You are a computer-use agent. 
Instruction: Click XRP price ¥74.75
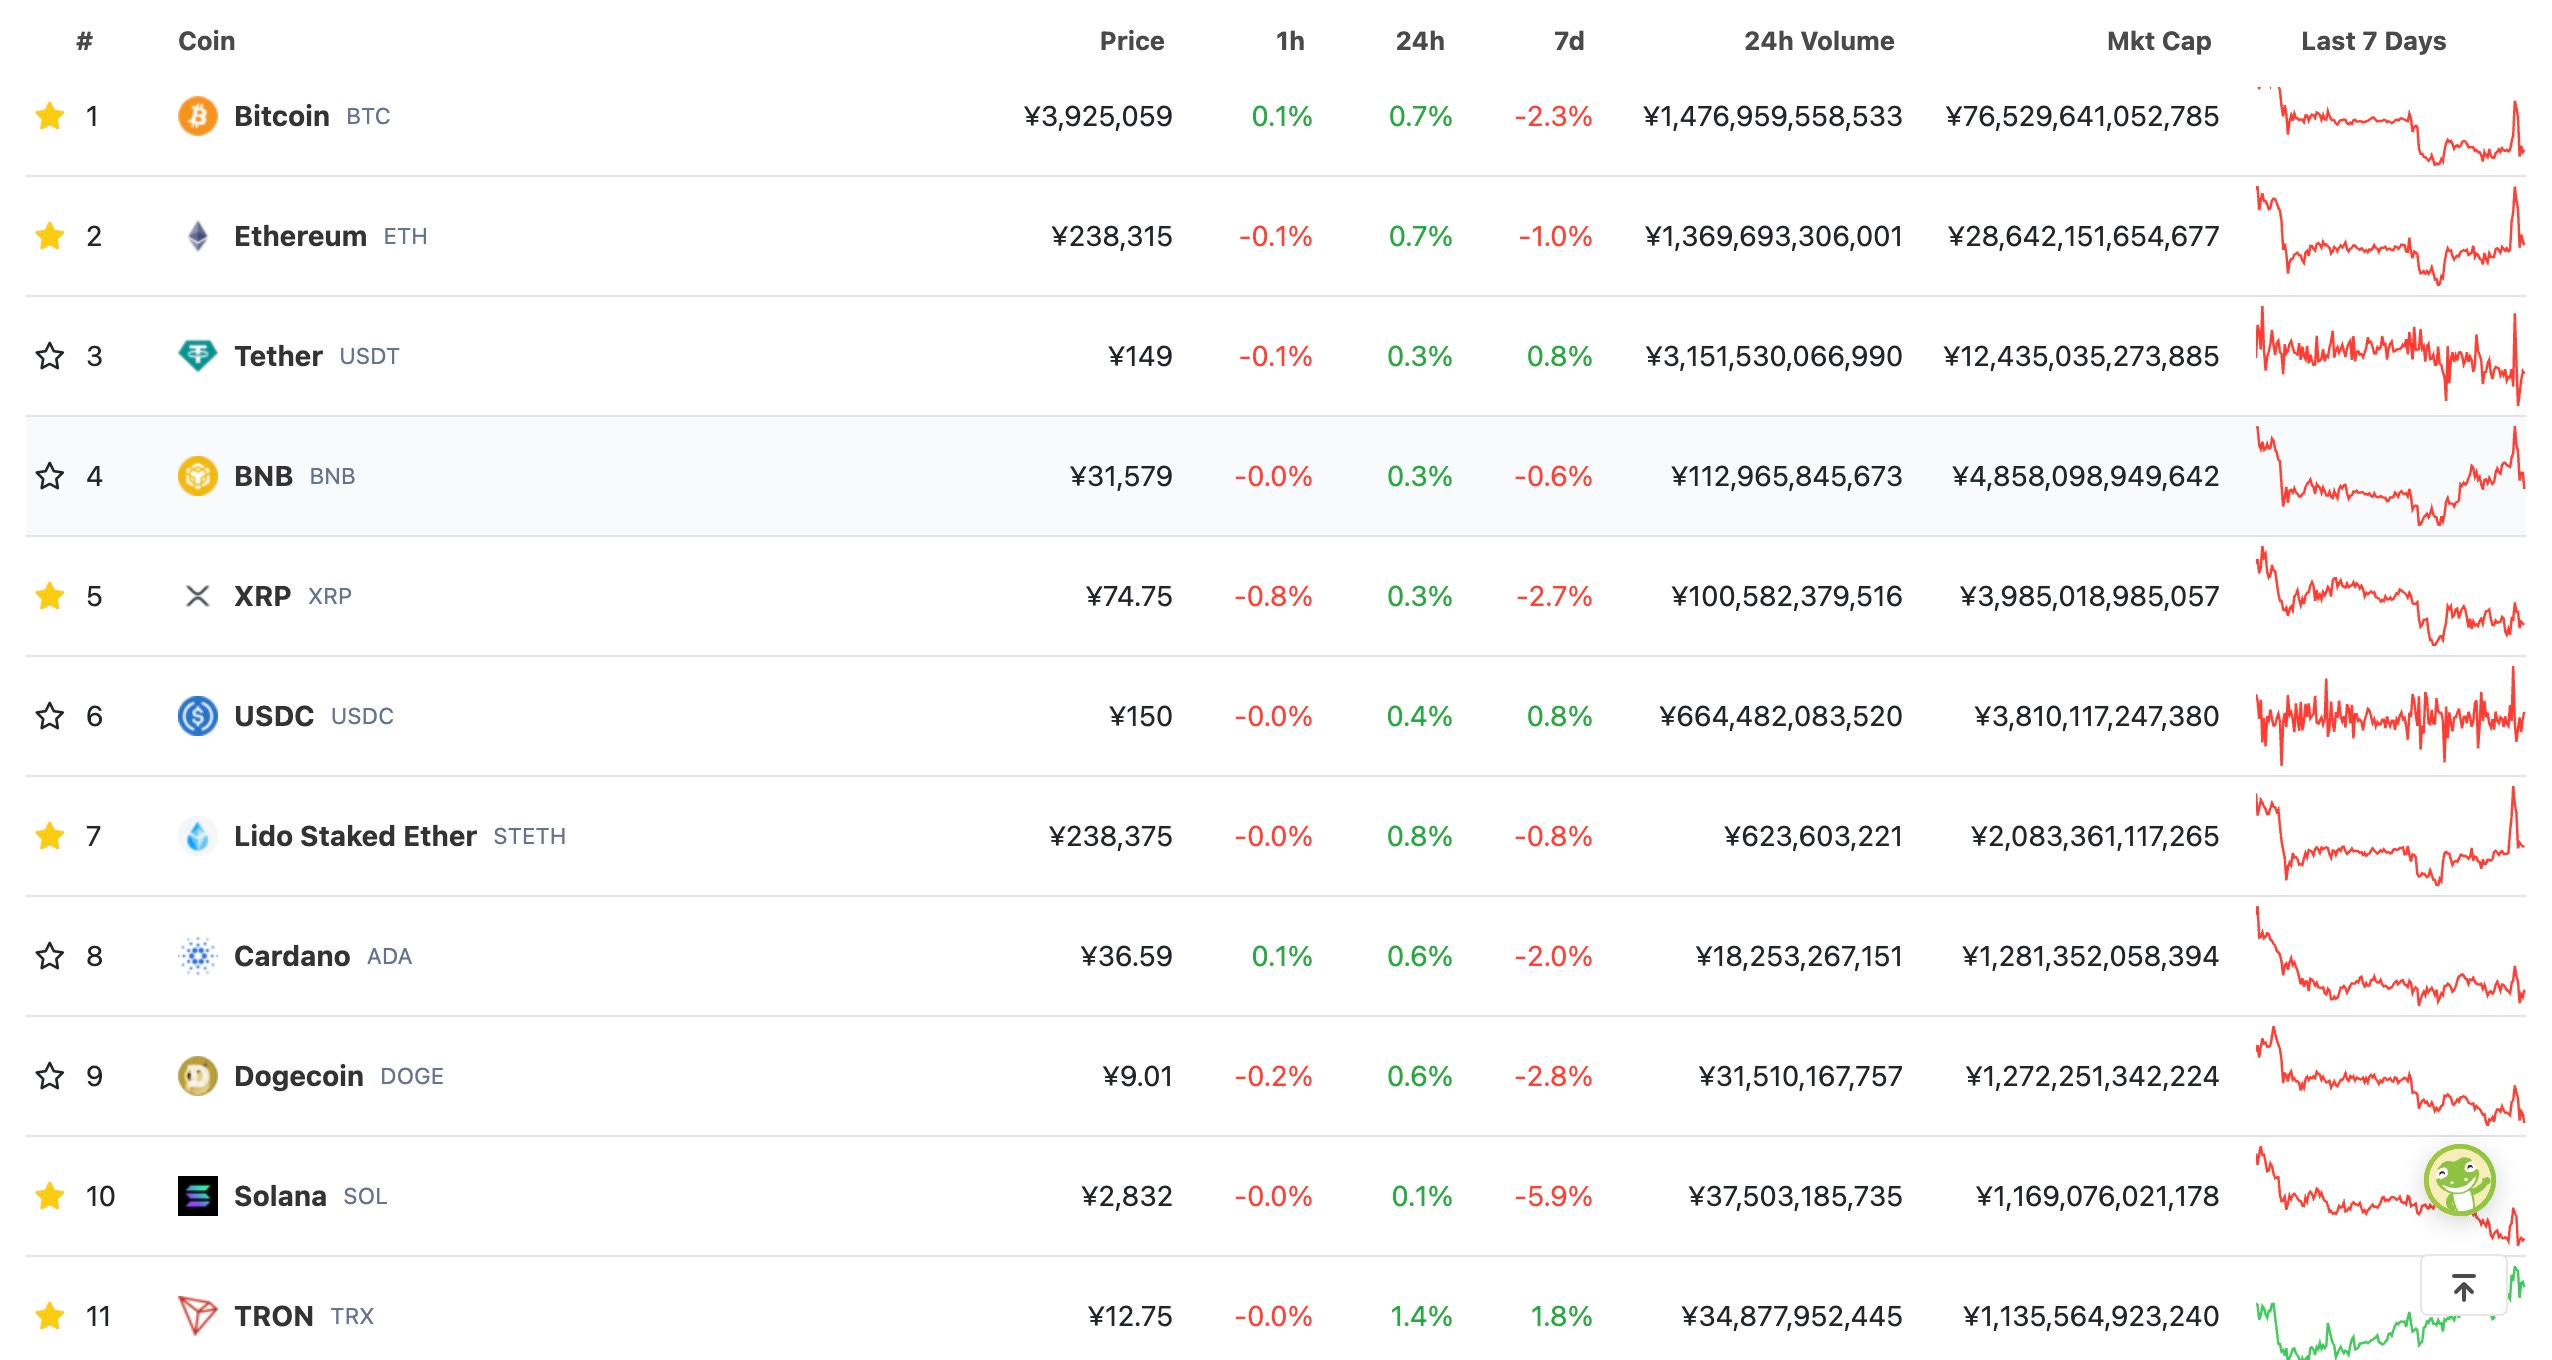pos(1129,596)
